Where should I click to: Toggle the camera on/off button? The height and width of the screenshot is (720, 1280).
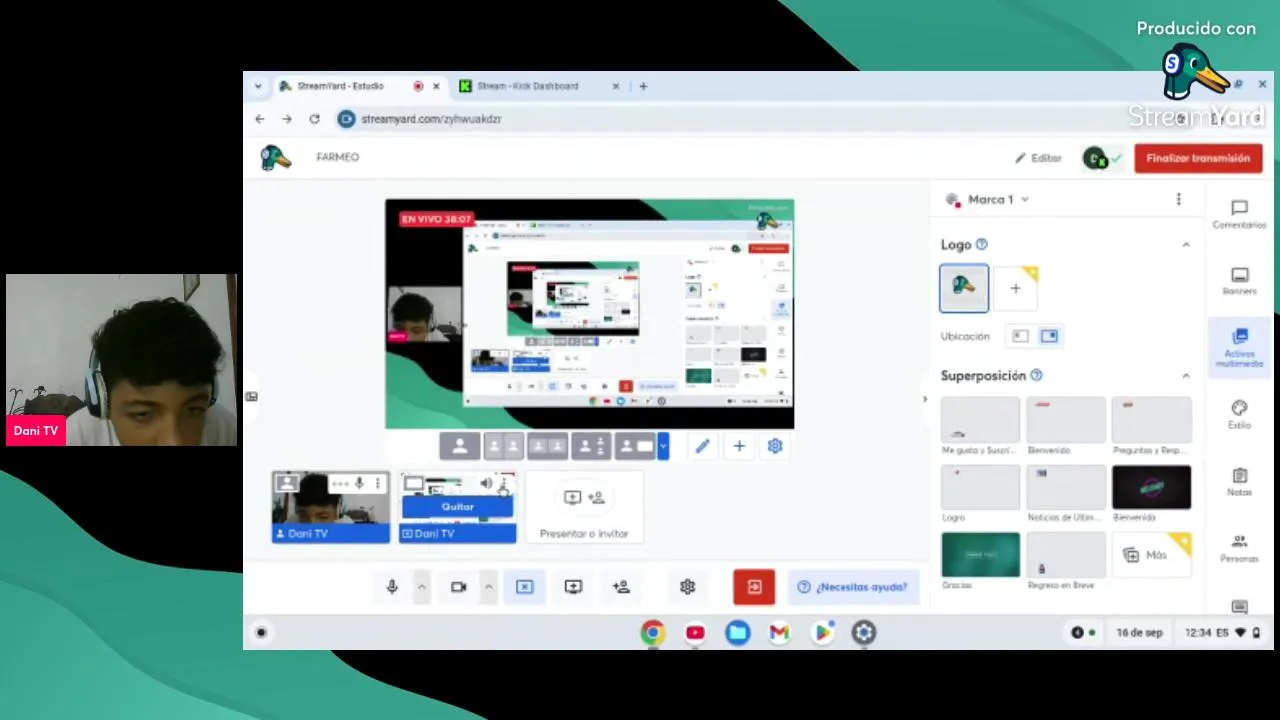click(x=459, y=587)
